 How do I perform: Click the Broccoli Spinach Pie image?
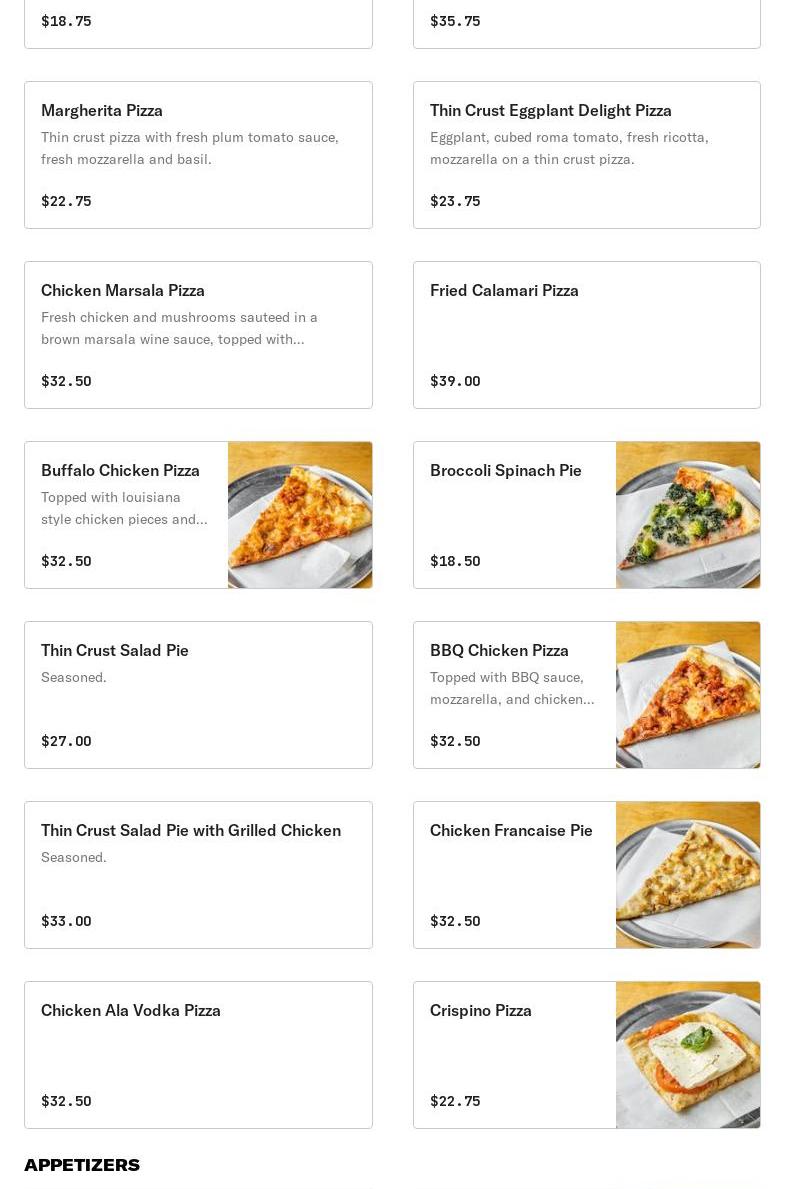688,515
